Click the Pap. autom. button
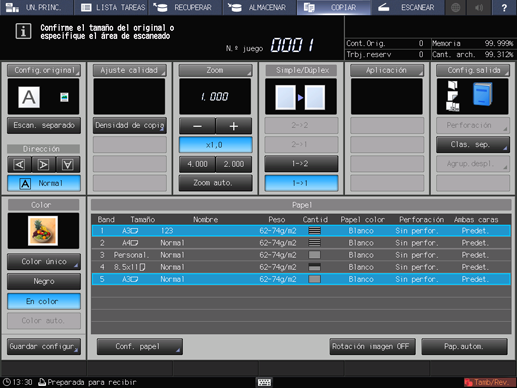 tap(464, 346)
